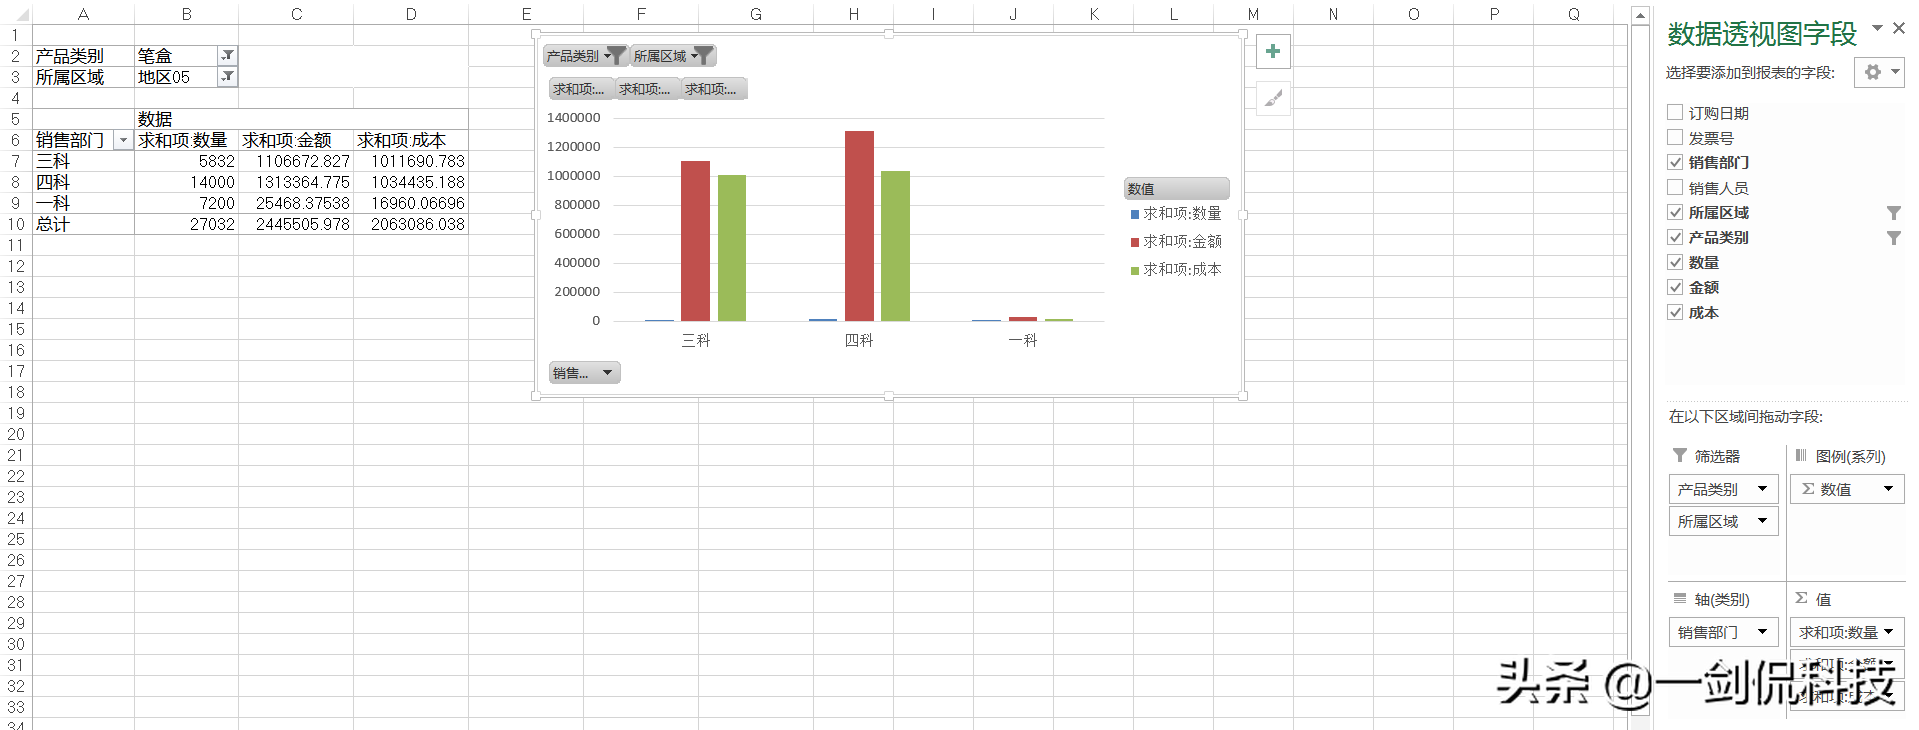
Task: Uncheck the 数量 field checkbox
Action: (1675, 262)
